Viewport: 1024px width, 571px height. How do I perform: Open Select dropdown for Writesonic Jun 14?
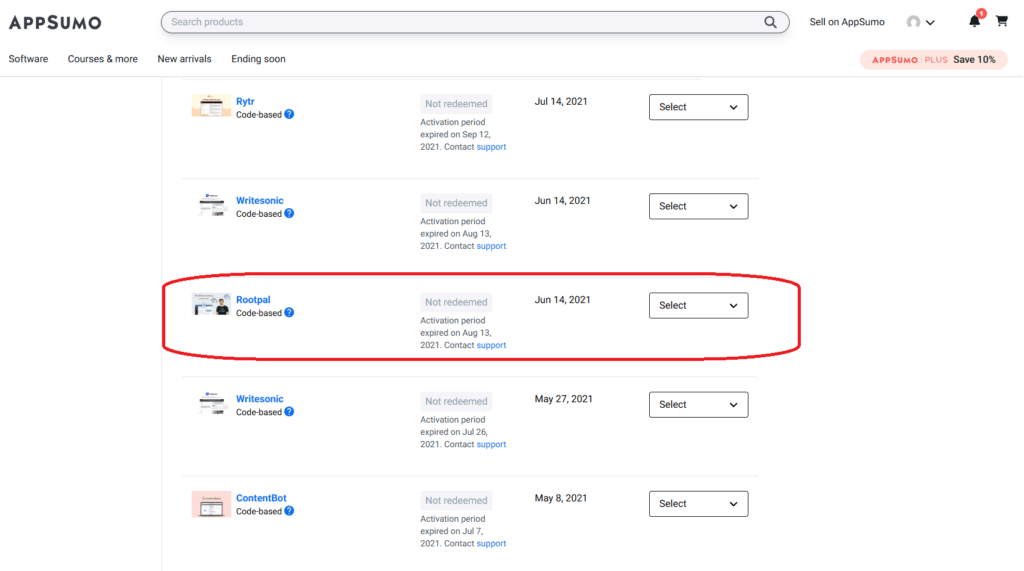[699, 206]
